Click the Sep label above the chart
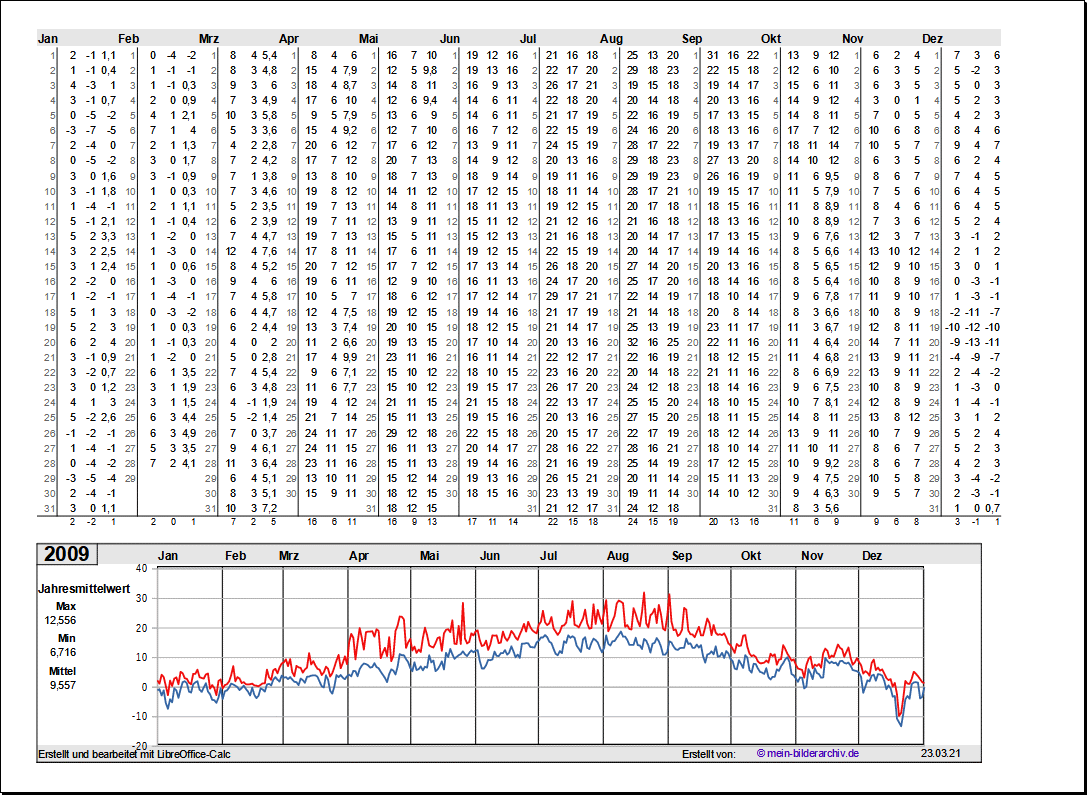Image resolution: width=1087 pixels, height=795 pixels. (682, 555)
